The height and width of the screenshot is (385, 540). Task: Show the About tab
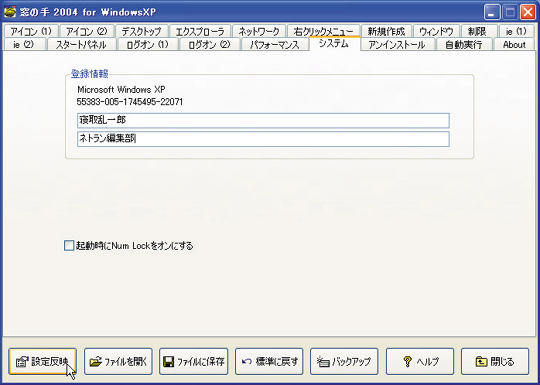click(x=514, y=44)
